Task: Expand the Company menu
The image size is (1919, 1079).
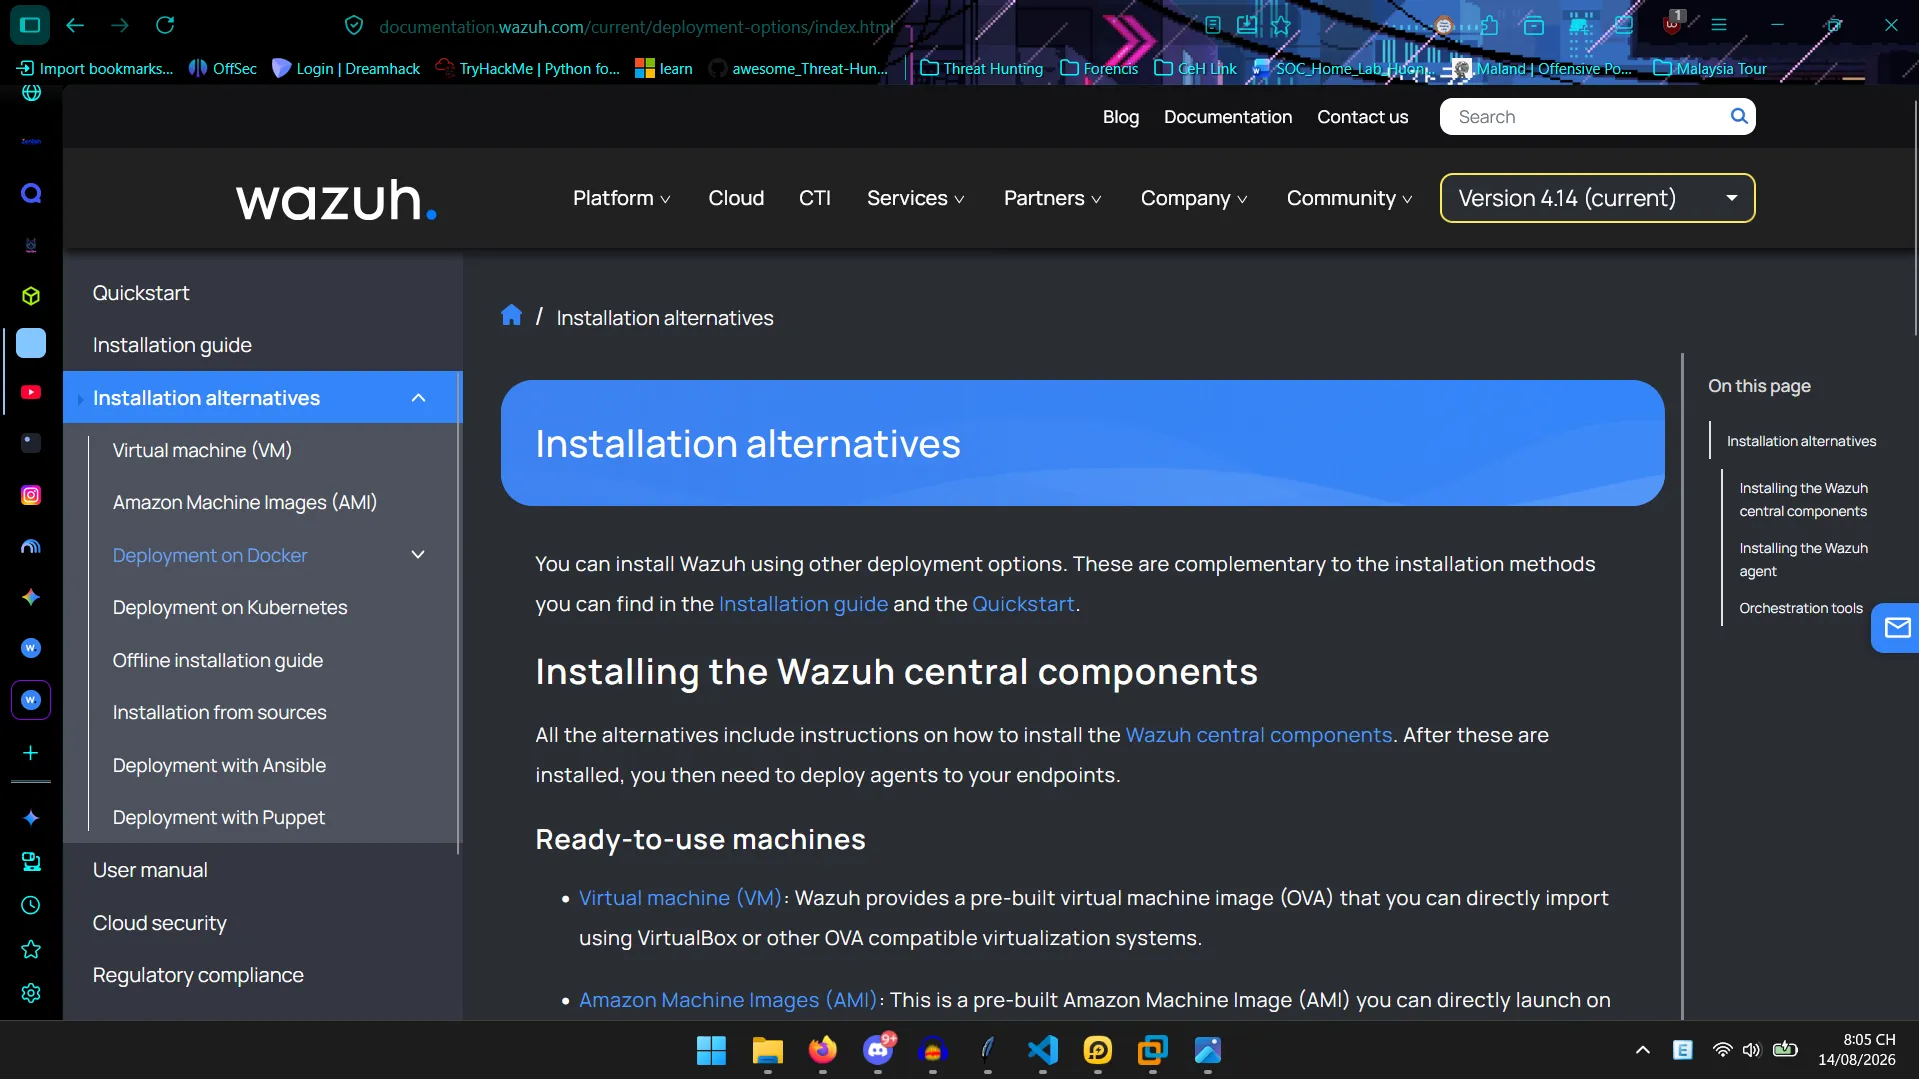Action: (1194, 198)
